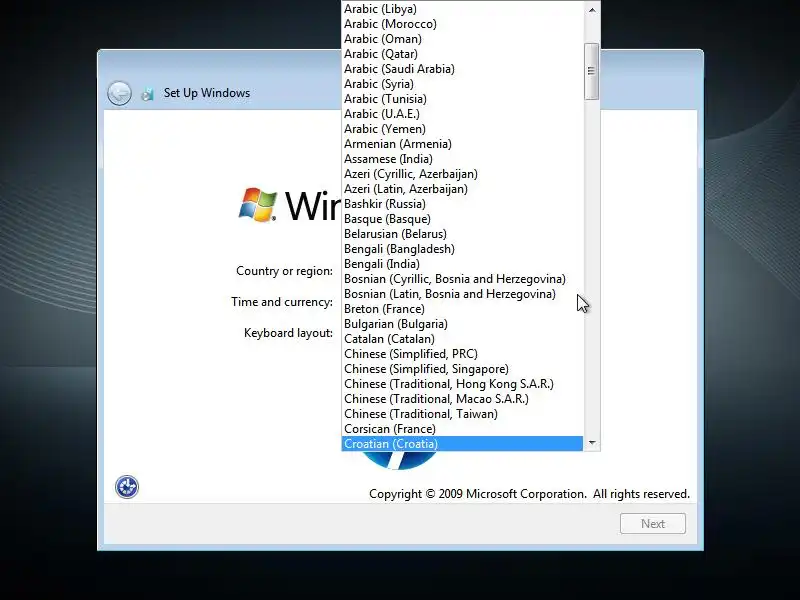Click the dropdown list scroll-down arrow

(592, 442)
